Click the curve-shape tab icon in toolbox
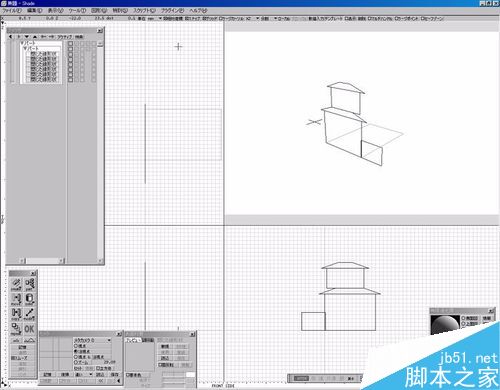The image size is (500, 390). coord(30,340)
